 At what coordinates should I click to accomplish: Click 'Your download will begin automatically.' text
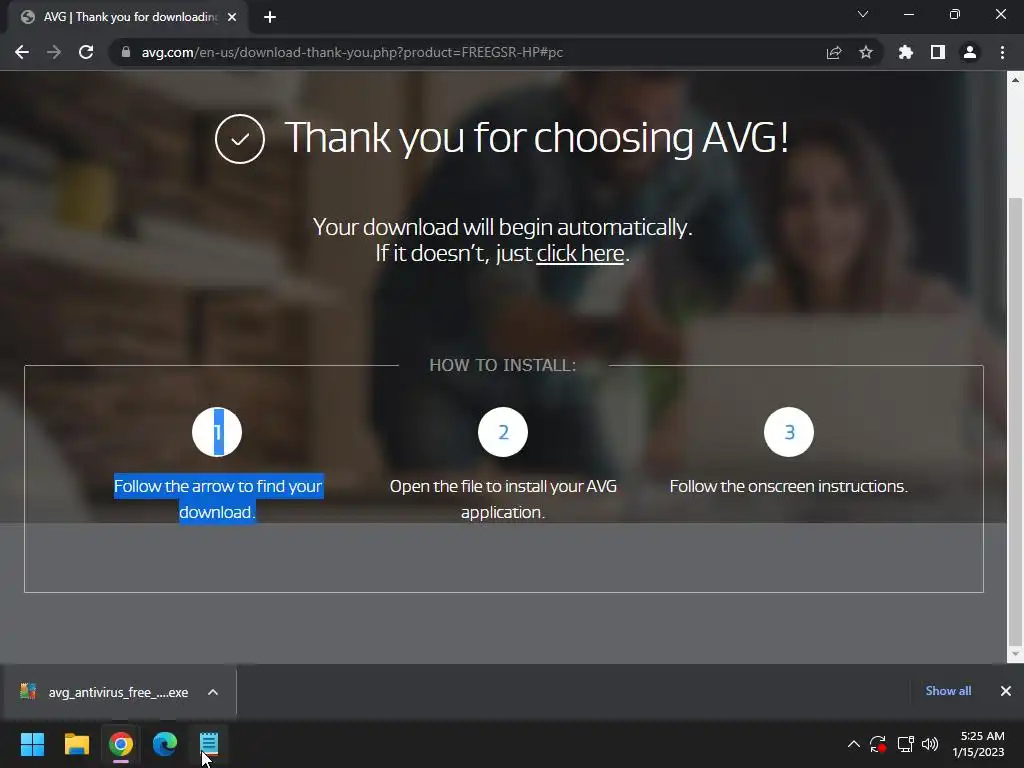pos(502,227)
